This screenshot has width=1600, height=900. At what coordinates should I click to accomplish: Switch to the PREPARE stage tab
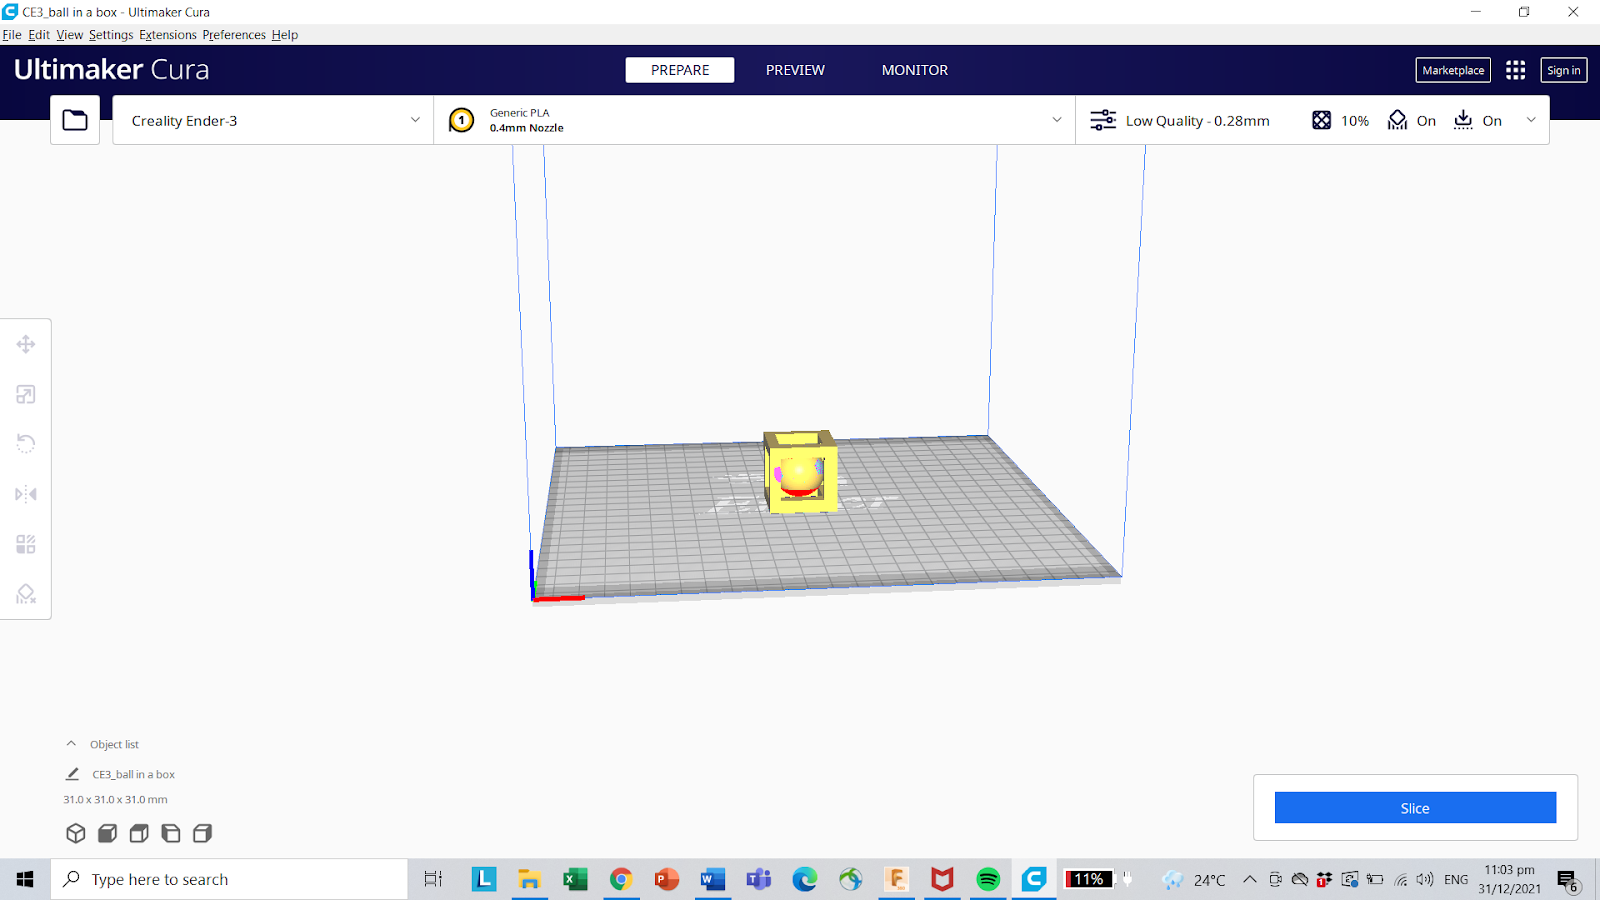coord(680,70)
